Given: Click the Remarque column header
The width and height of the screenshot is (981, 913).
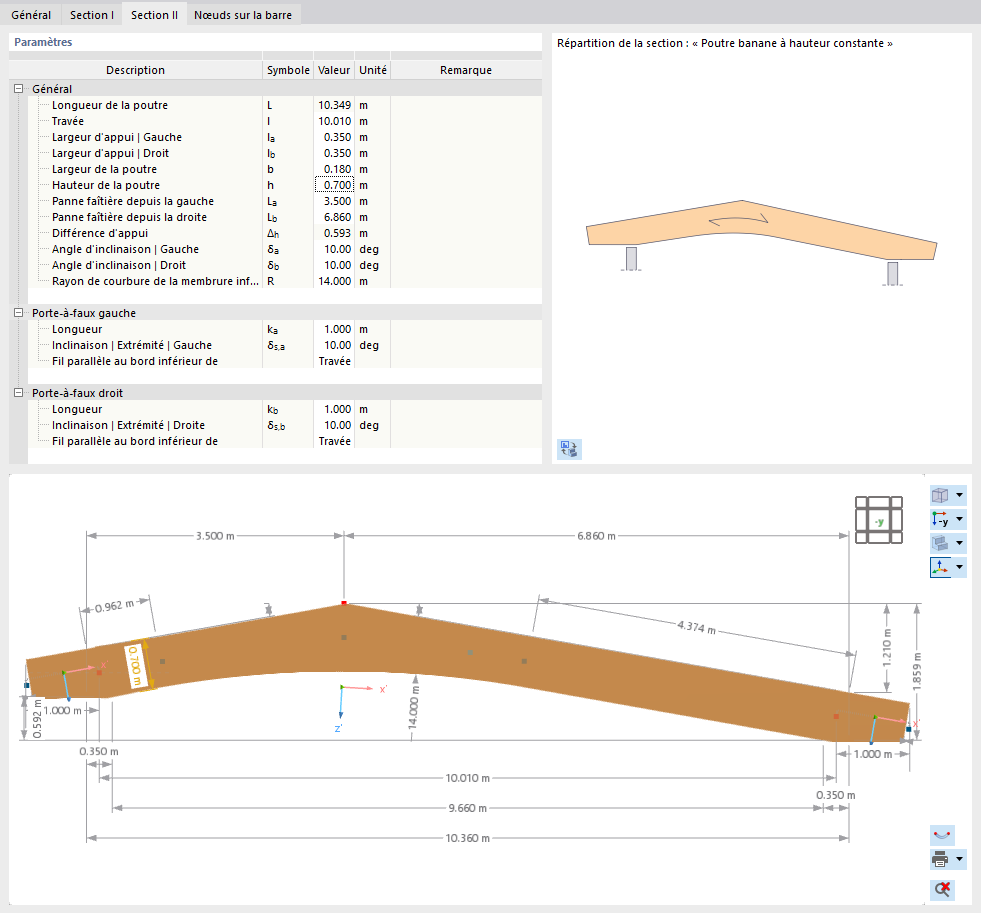Looking at the screenshot, I should tap(466, 70).
